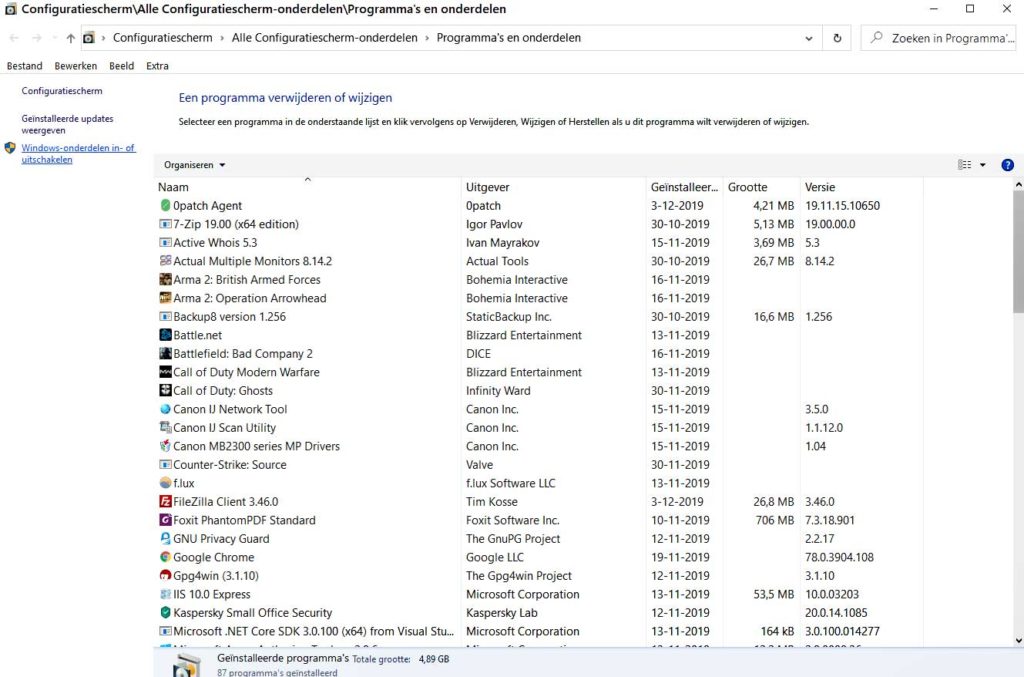Click the 7-Zip 19.00 program icon

coord(165,224)
